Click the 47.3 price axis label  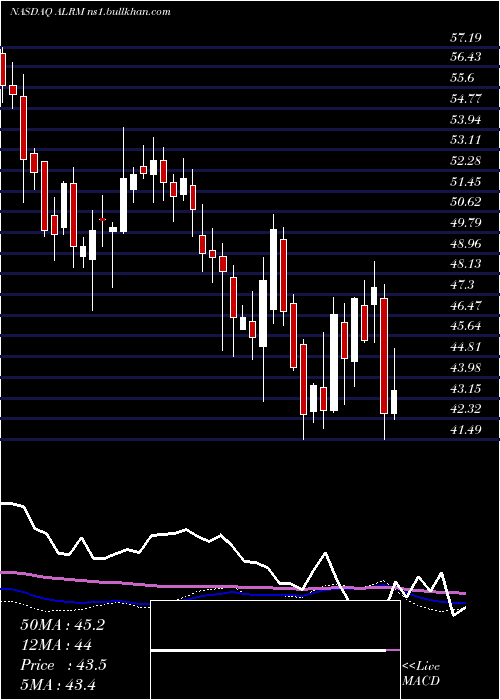tap(462, 284)
